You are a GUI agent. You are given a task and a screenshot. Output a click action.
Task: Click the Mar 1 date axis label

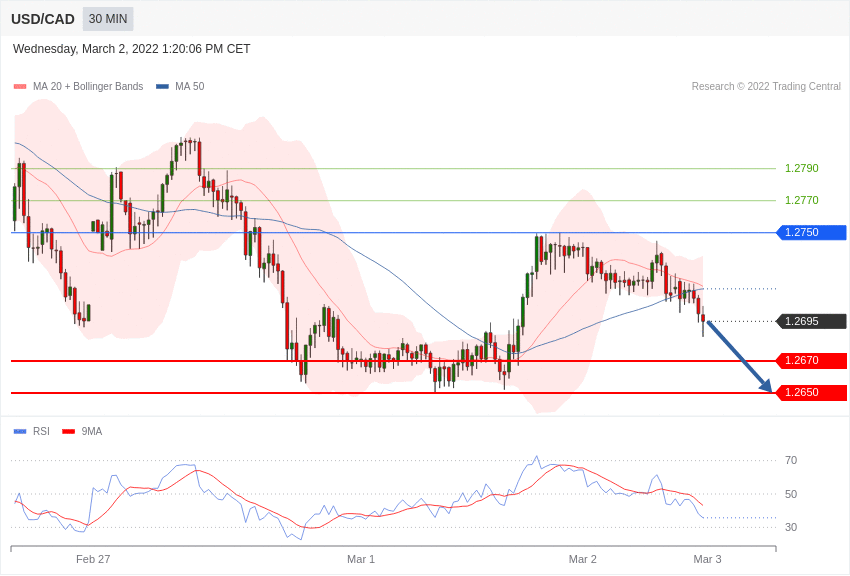click(361, 559)
